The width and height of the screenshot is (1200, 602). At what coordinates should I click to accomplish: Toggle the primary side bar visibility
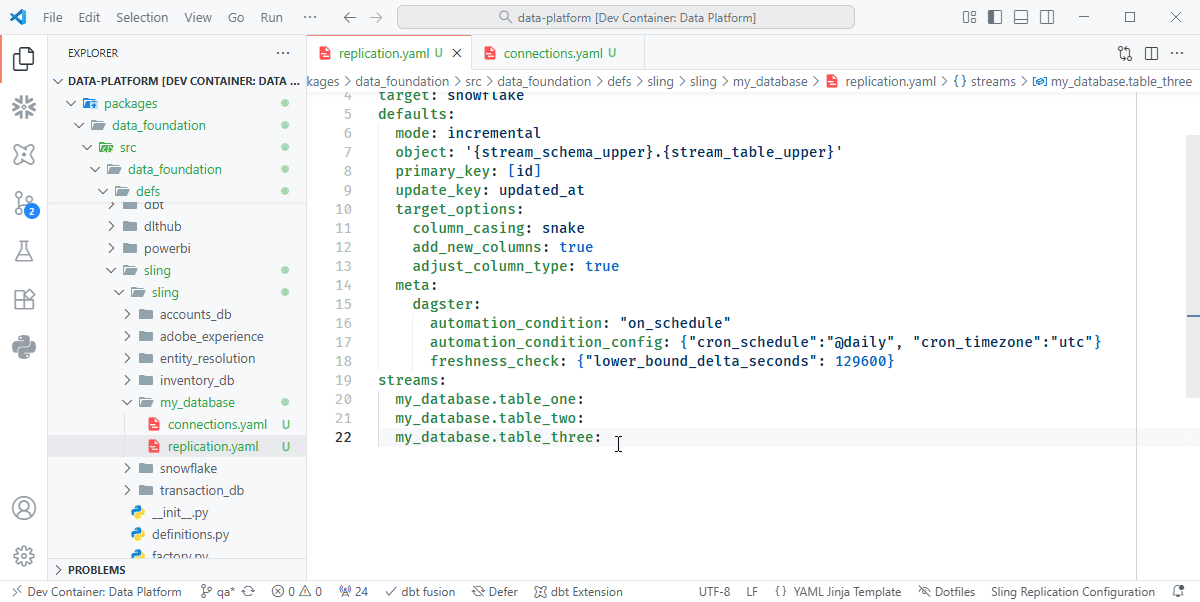(994, 18)
